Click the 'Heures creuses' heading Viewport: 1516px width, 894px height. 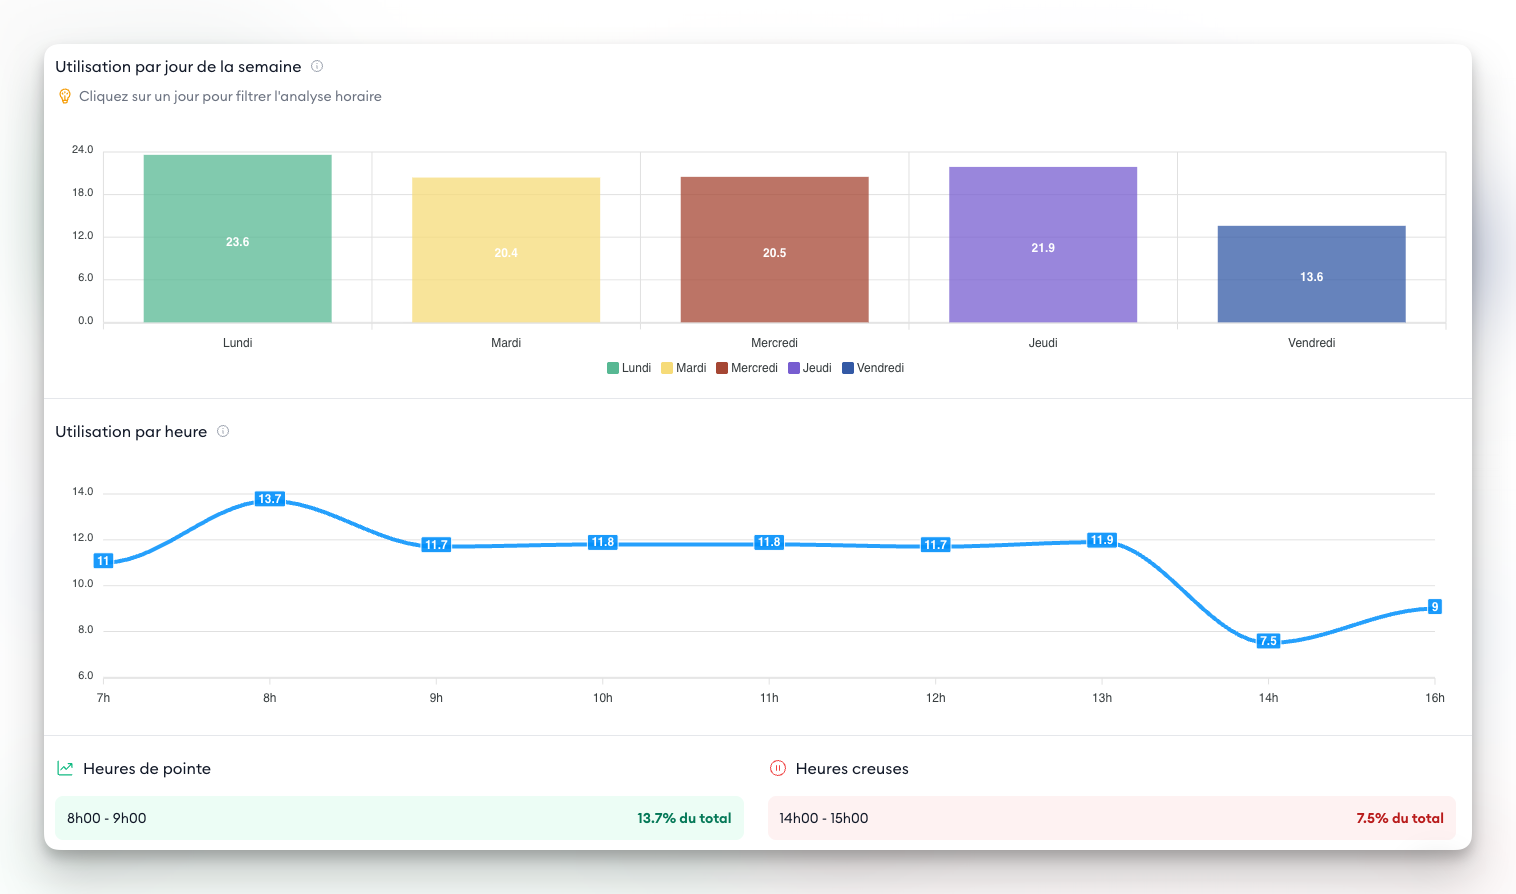click(x=852, y=769)
